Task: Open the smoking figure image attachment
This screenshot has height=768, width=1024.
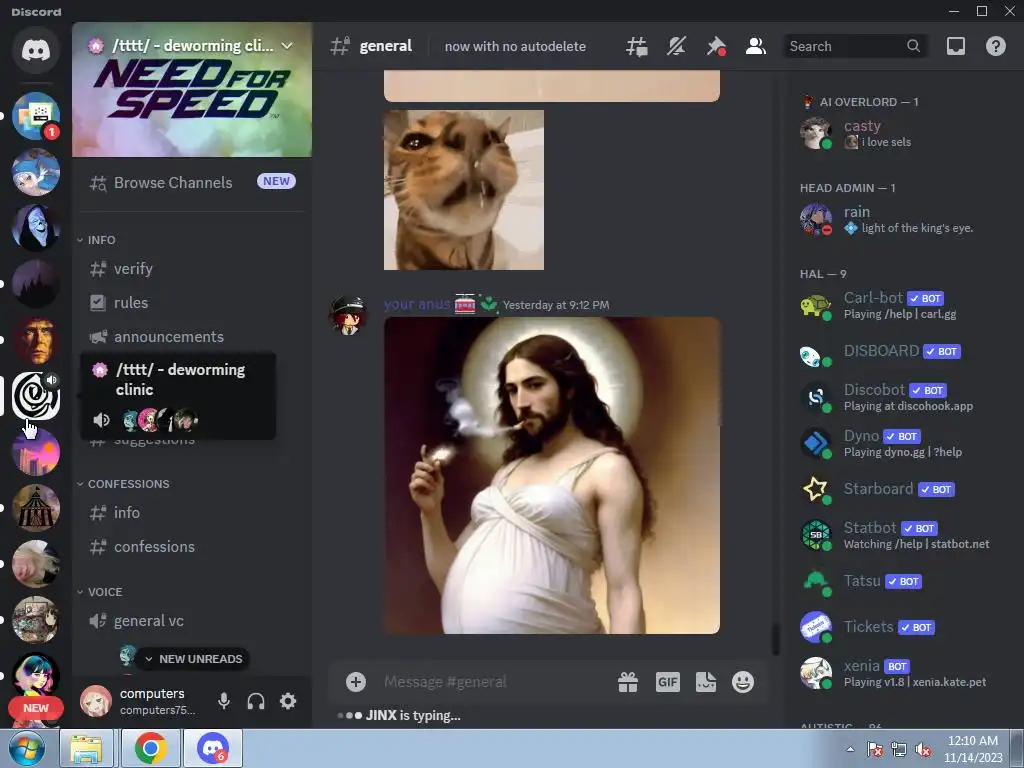Action: (x=552, y=475)
